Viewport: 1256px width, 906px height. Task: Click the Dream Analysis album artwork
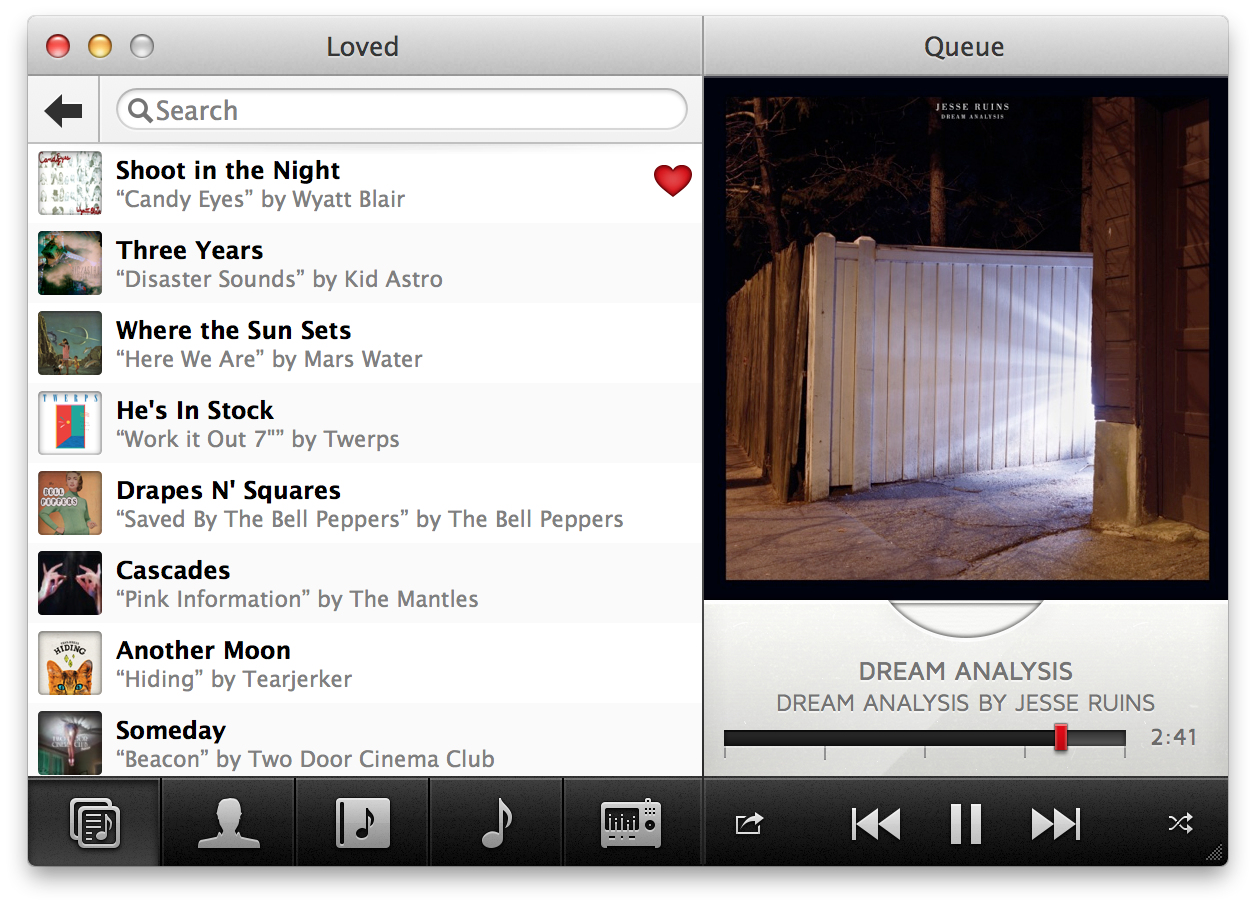(x=967, y=338)
